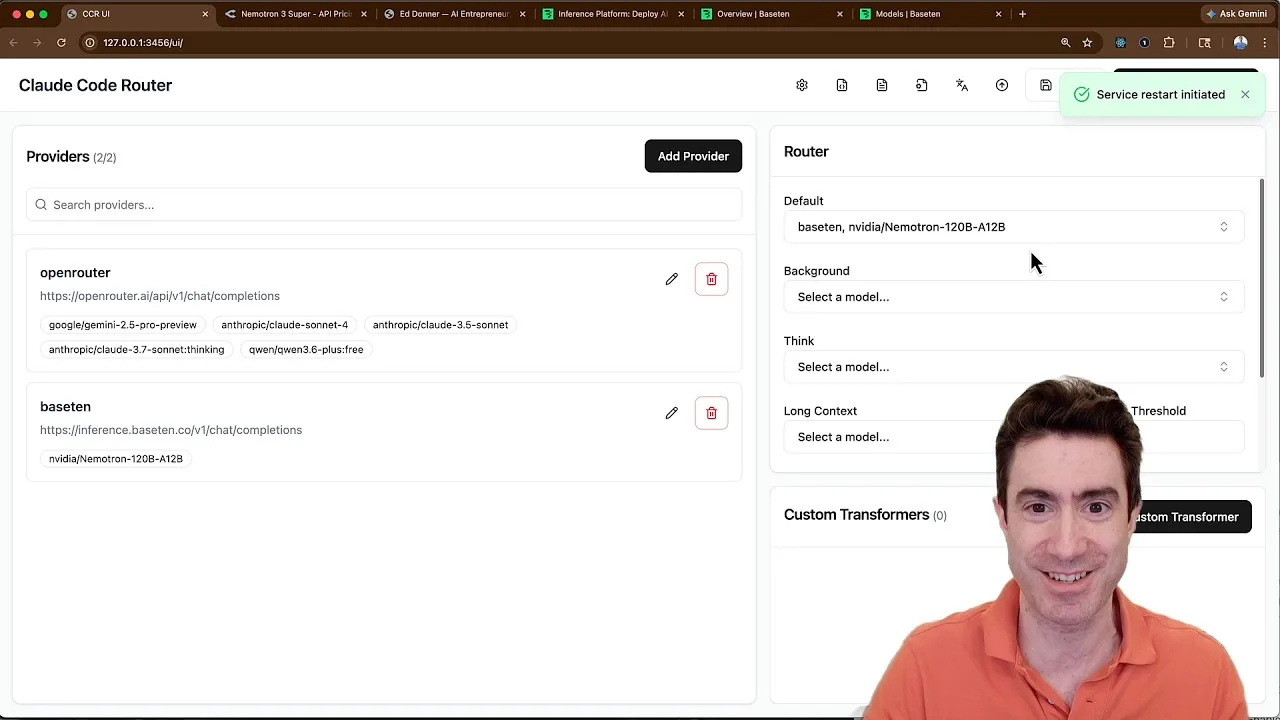This screenshot has width=1280, height=720.
Task: Click the browser reload icon
Action: [61, 42]
